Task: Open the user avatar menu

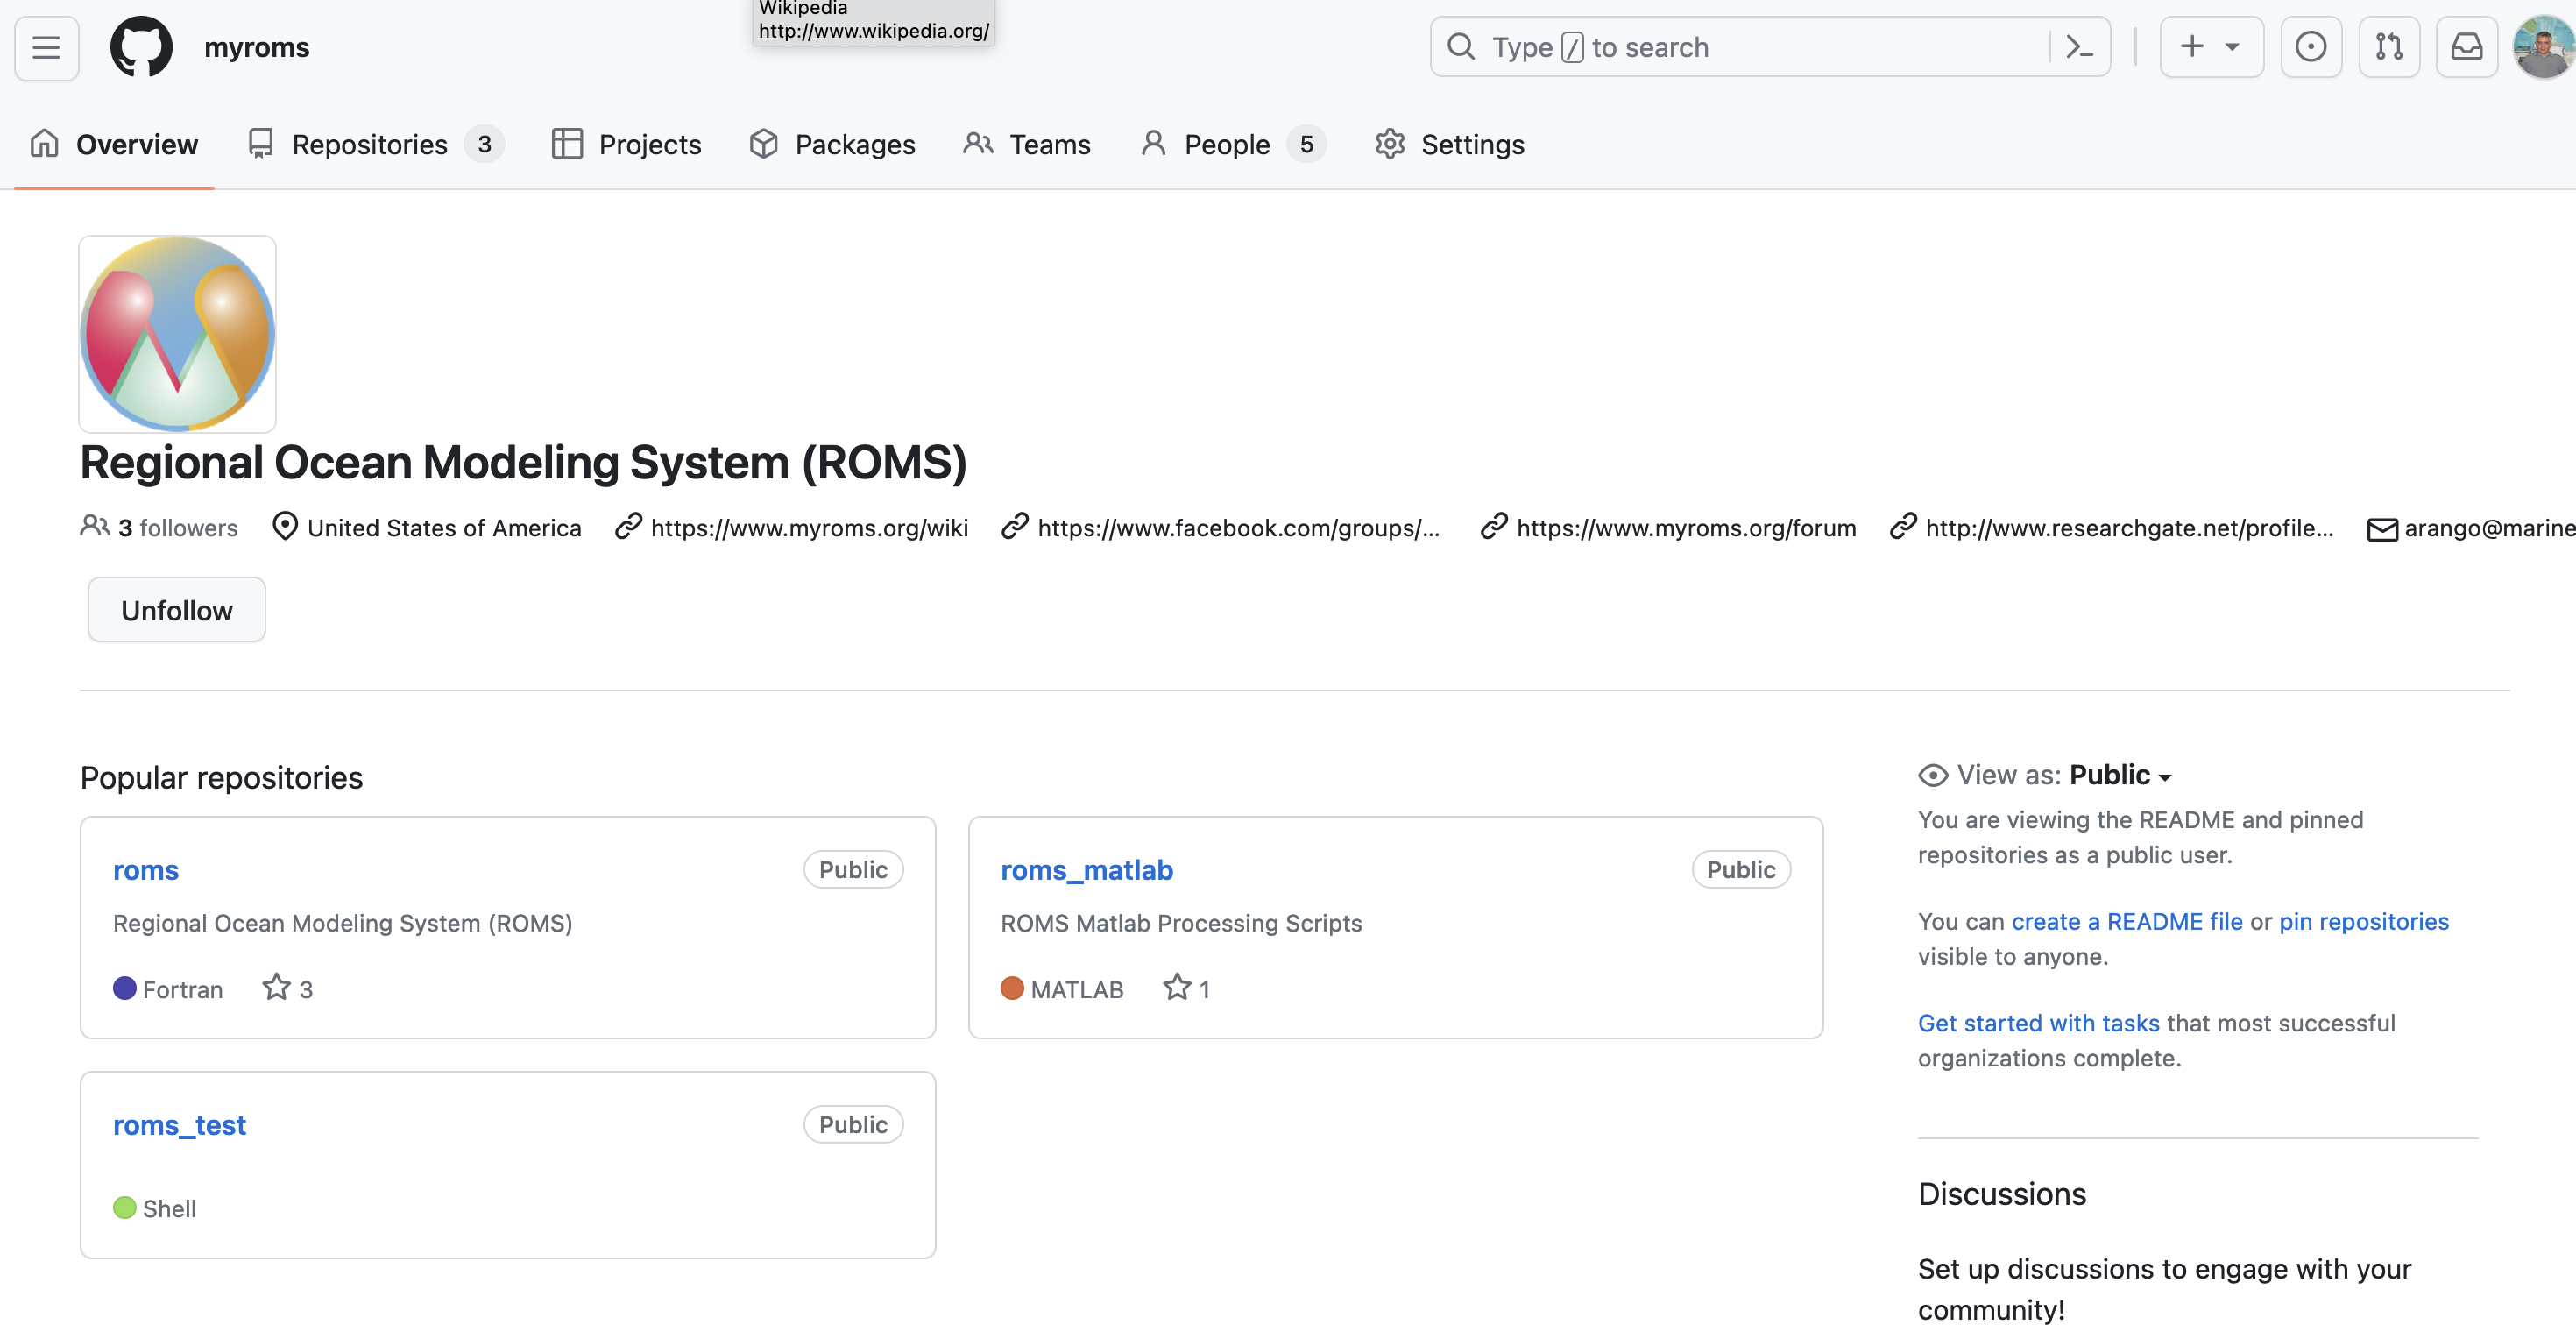Action: click(2543, 47)
